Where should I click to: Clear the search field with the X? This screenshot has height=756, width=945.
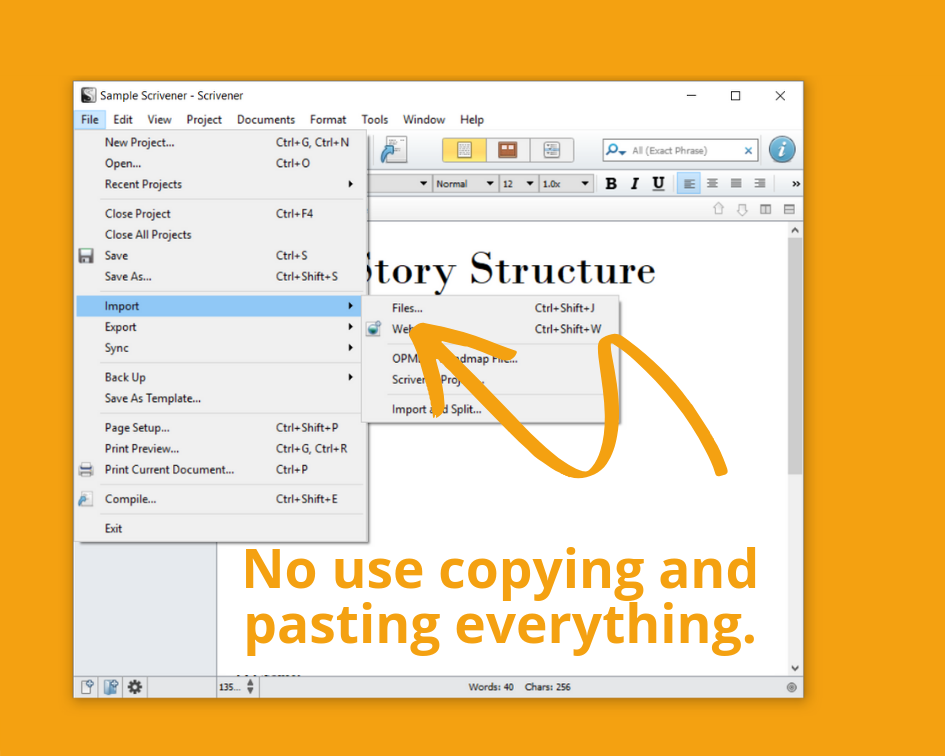(748, 150)
